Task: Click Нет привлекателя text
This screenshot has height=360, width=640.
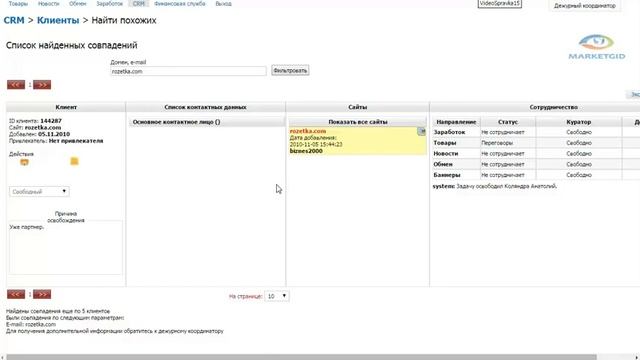Action: click(x=76, y=141)
